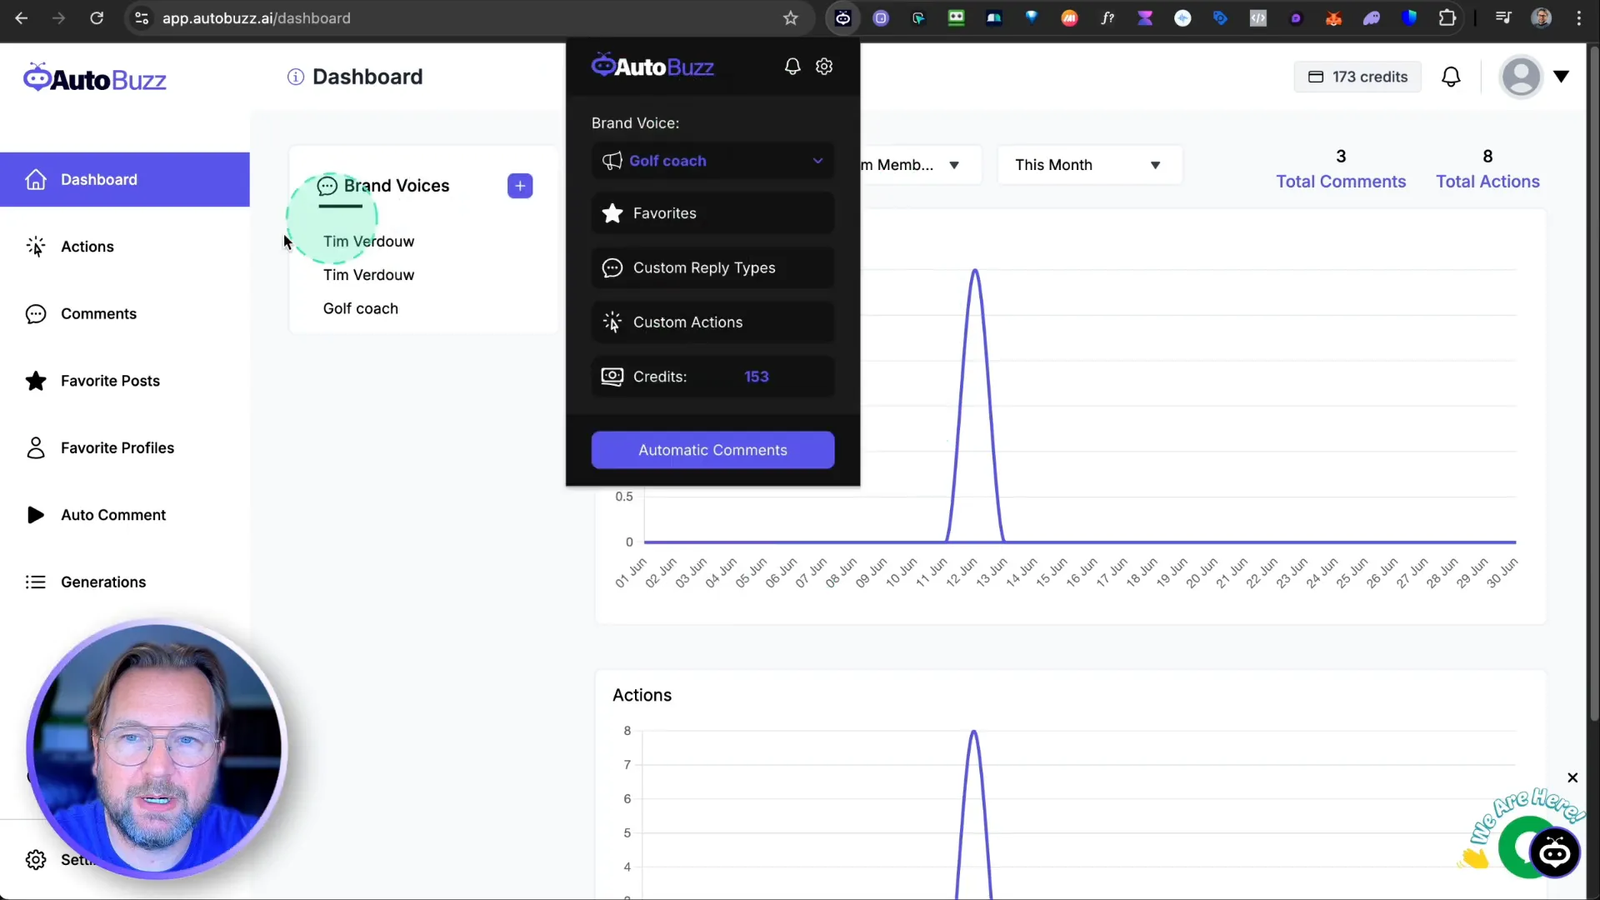Image resolution: width=1600 pixels, height=900 pixels.
Task: Click the Total Comments link
Action: [1341, 182]
